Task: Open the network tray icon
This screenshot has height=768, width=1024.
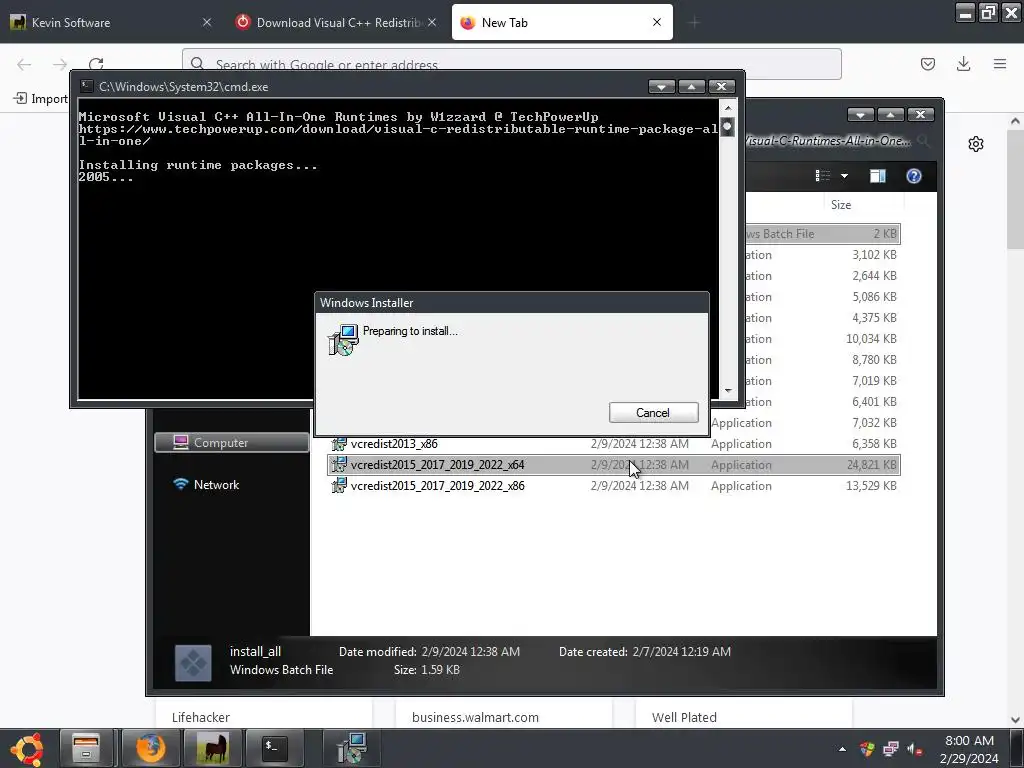Action: click(x=891, y=749)
